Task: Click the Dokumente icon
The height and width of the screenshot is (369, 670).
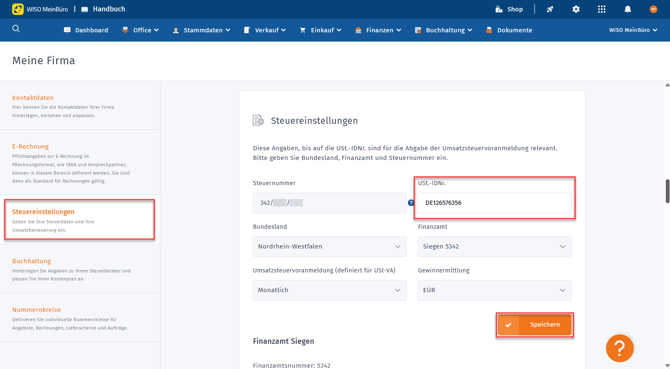Action: [489, 30]
